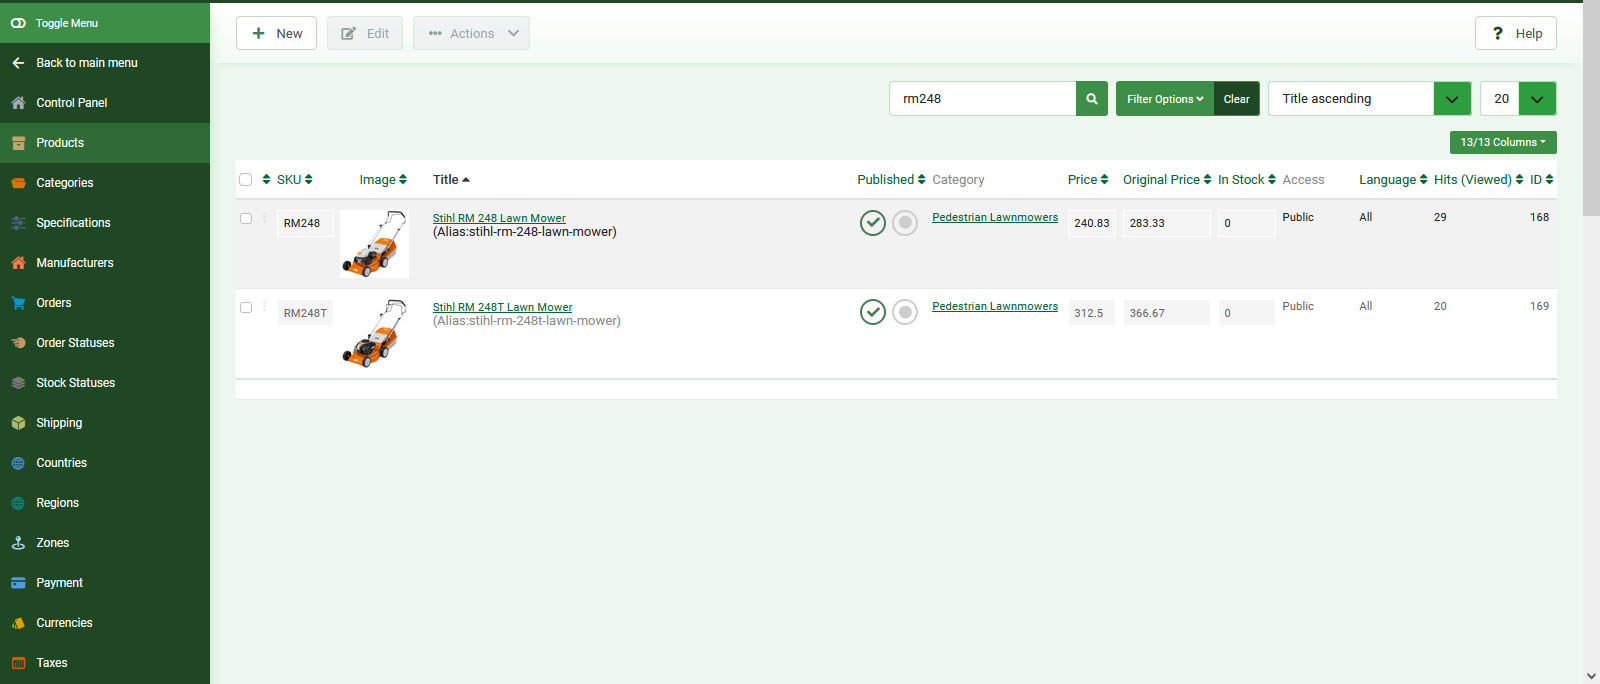Open Pedestrian Lawnmowers category link for RM248T
The width and height of the screenshot is (1600, 684).
(995, 306)
